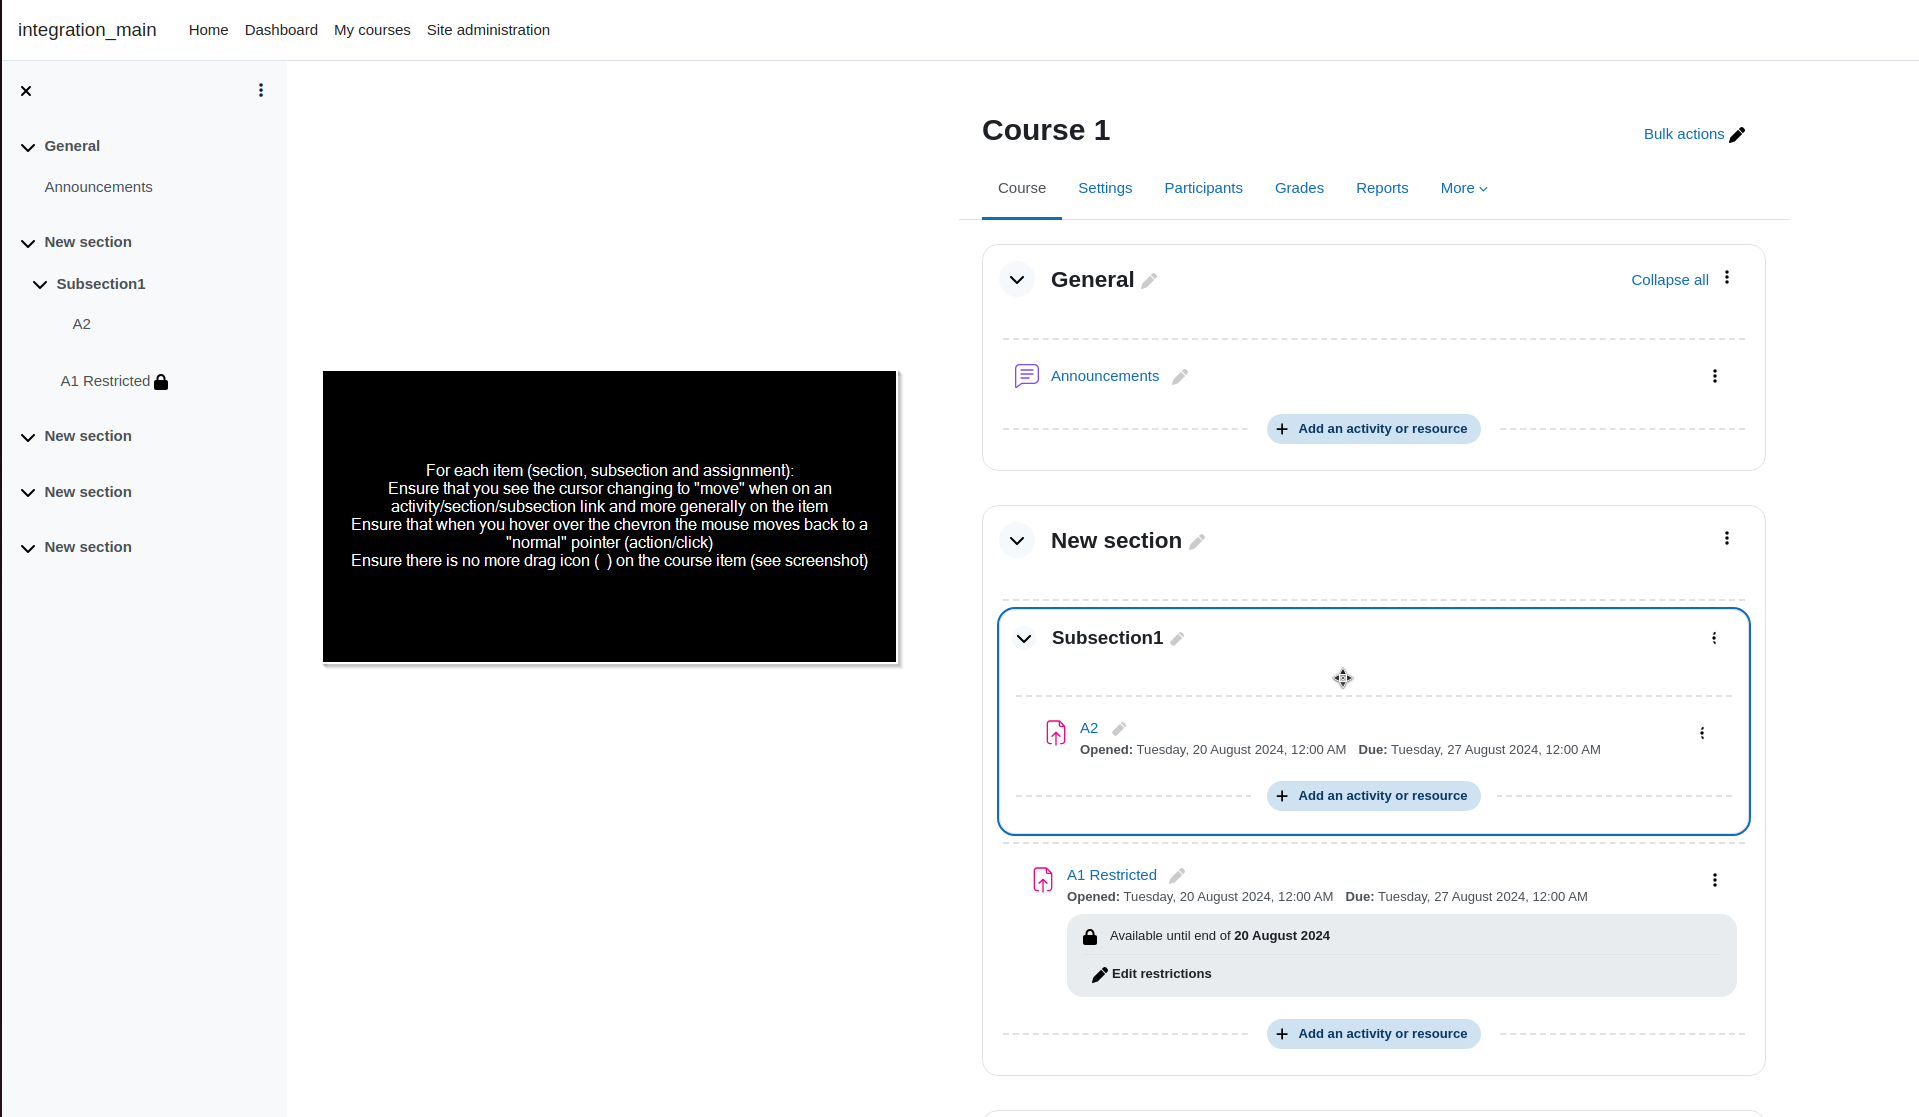
Task: Click Bulk actions link
Action: [x=1683, y=134]
